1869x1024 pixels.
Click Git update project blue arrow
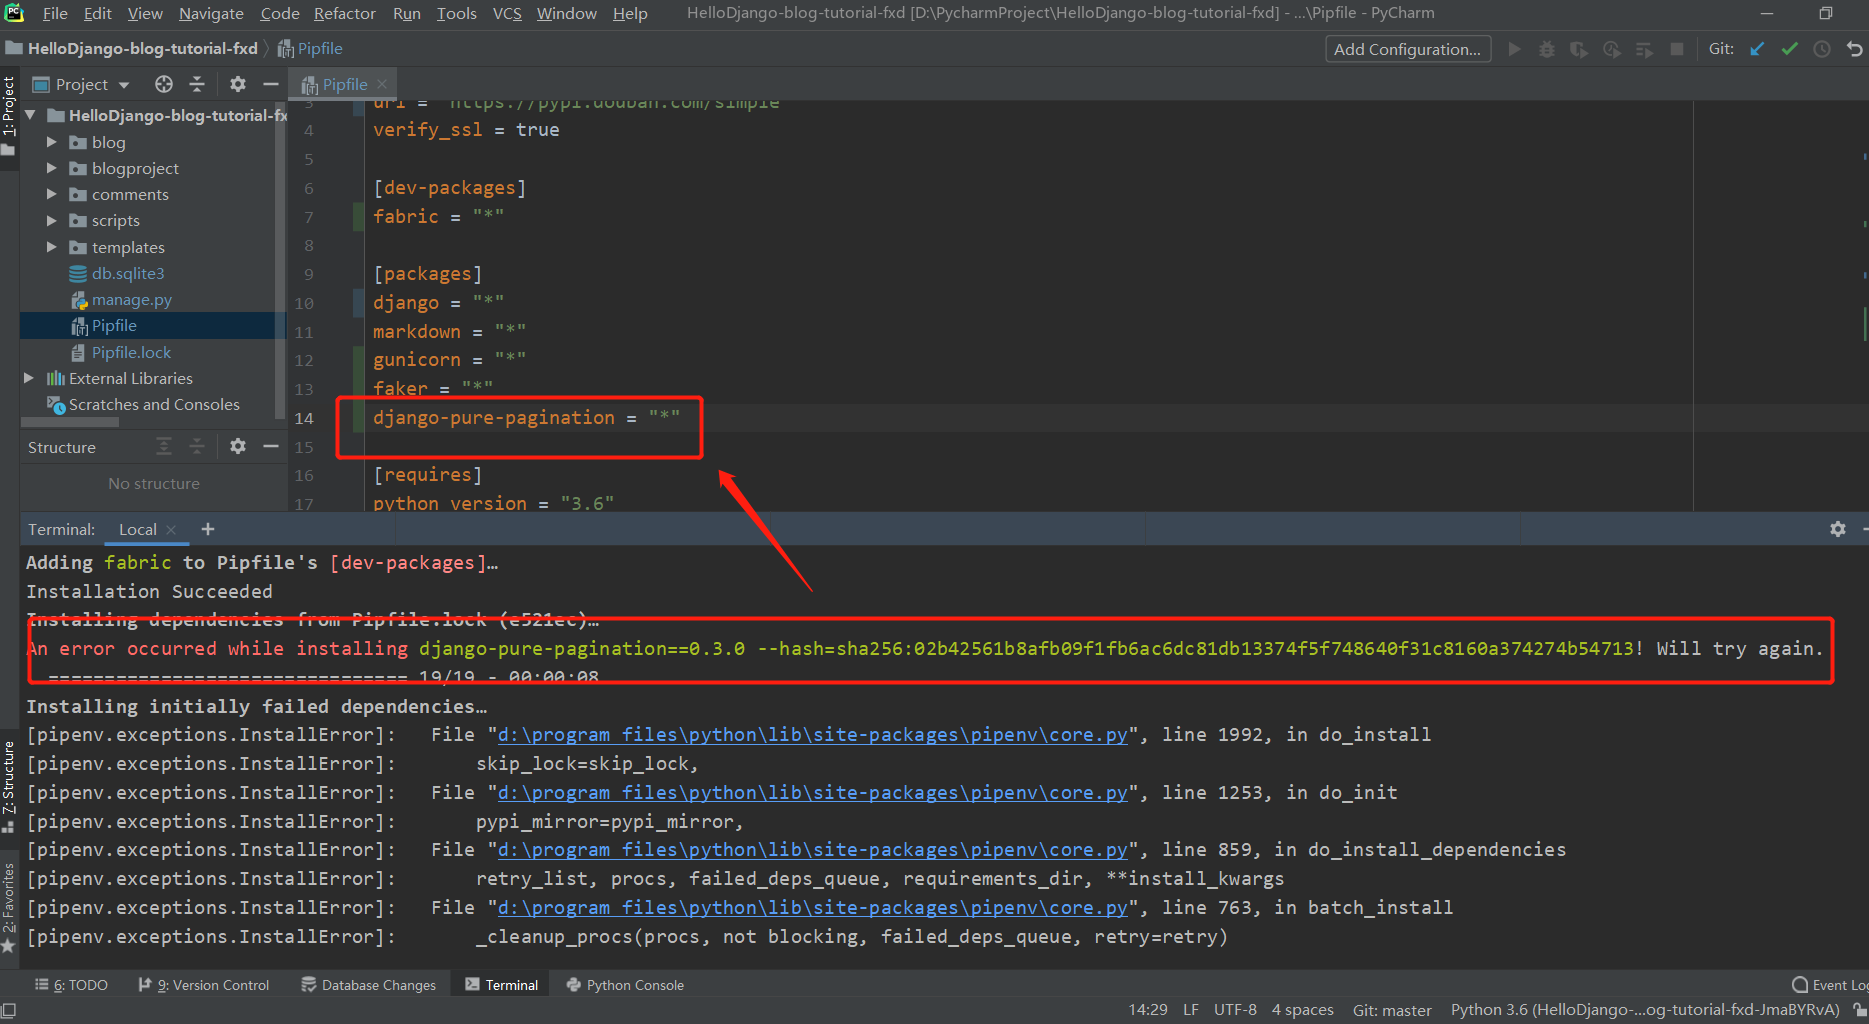tap(1757, 49)
